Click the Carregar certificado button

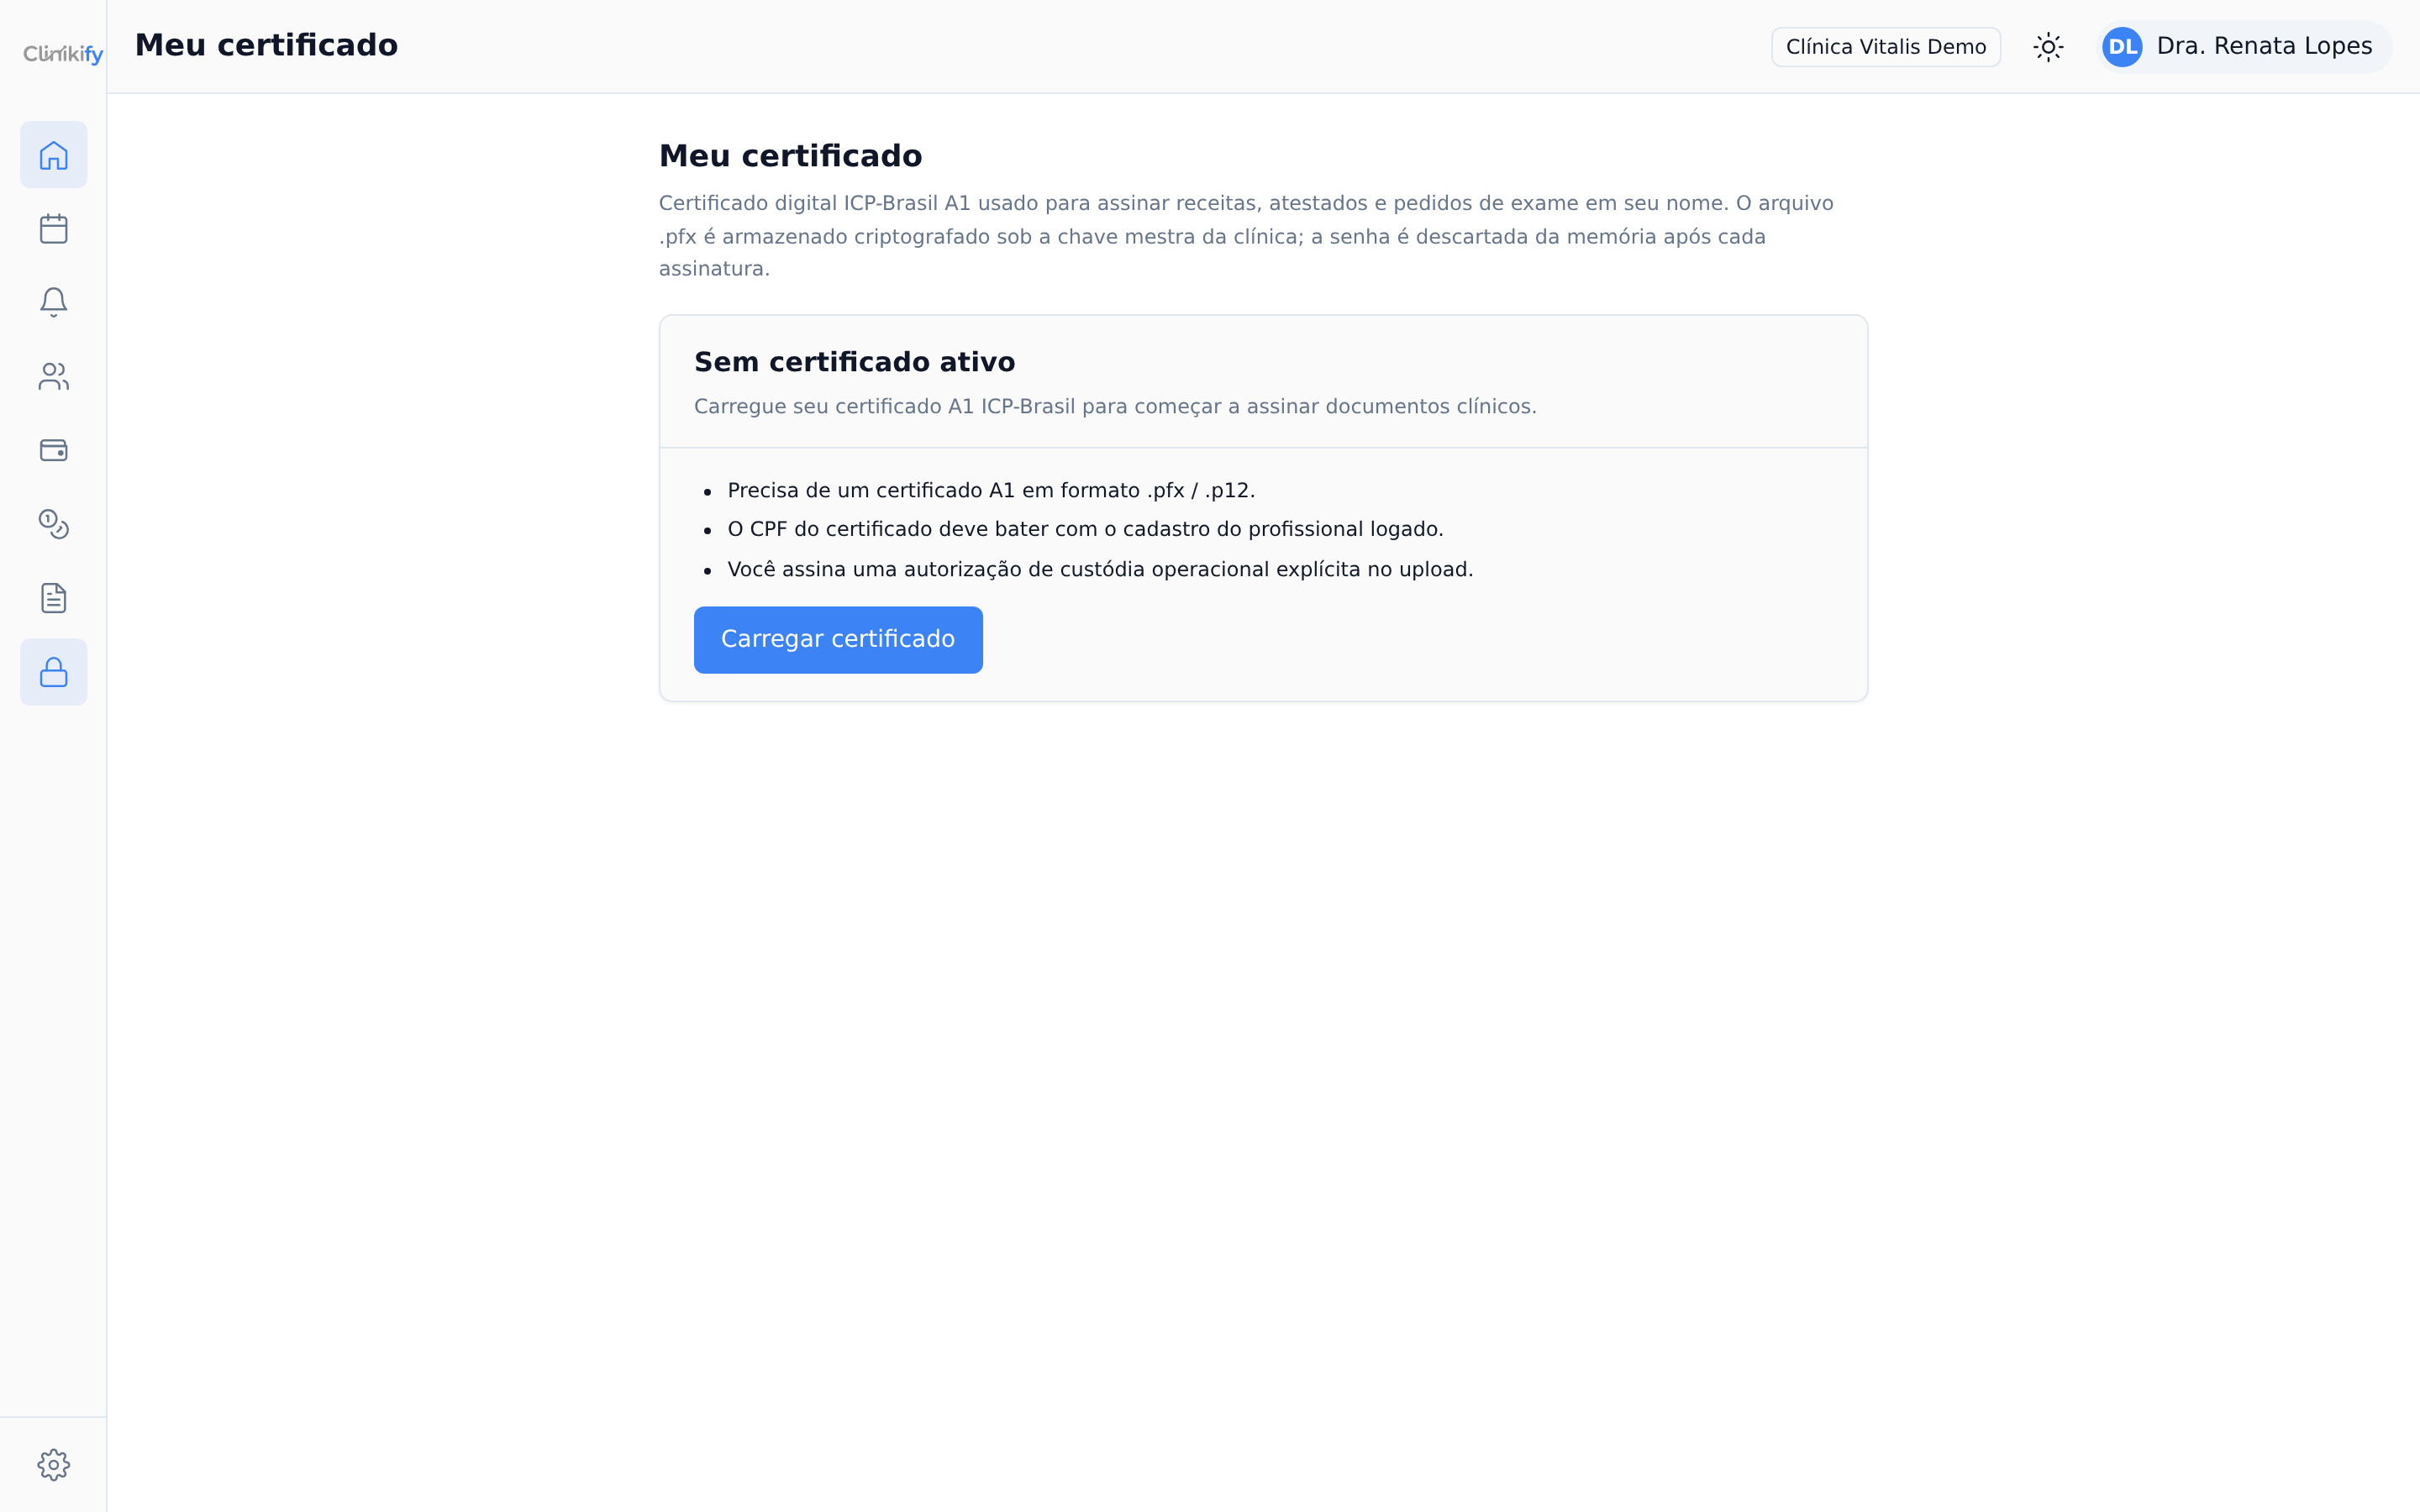coord(838,640)
